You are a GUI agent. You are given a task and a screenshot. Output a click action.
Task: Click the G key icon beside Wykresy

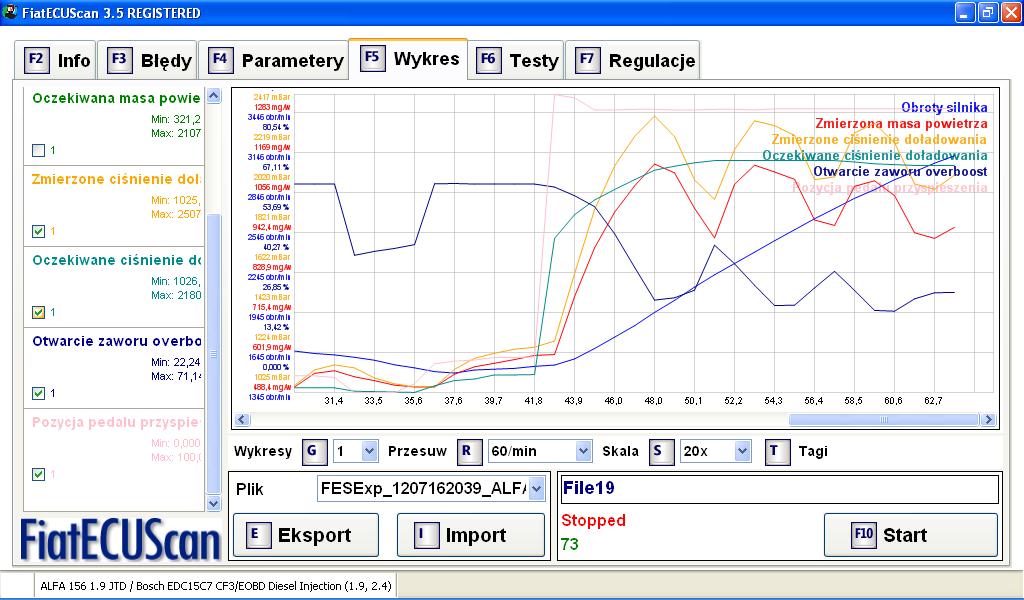point(314,451)
